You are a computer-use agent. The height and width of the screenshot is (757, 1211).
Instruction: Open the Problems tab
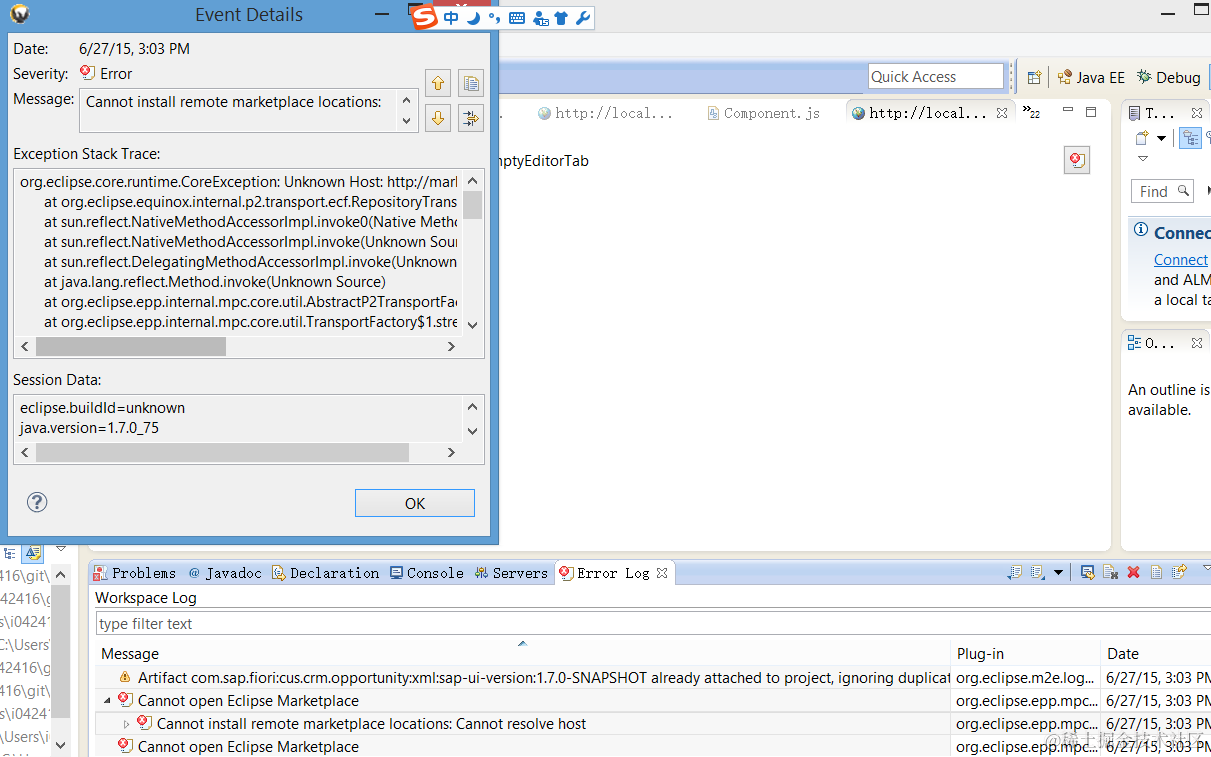[134, 573]
